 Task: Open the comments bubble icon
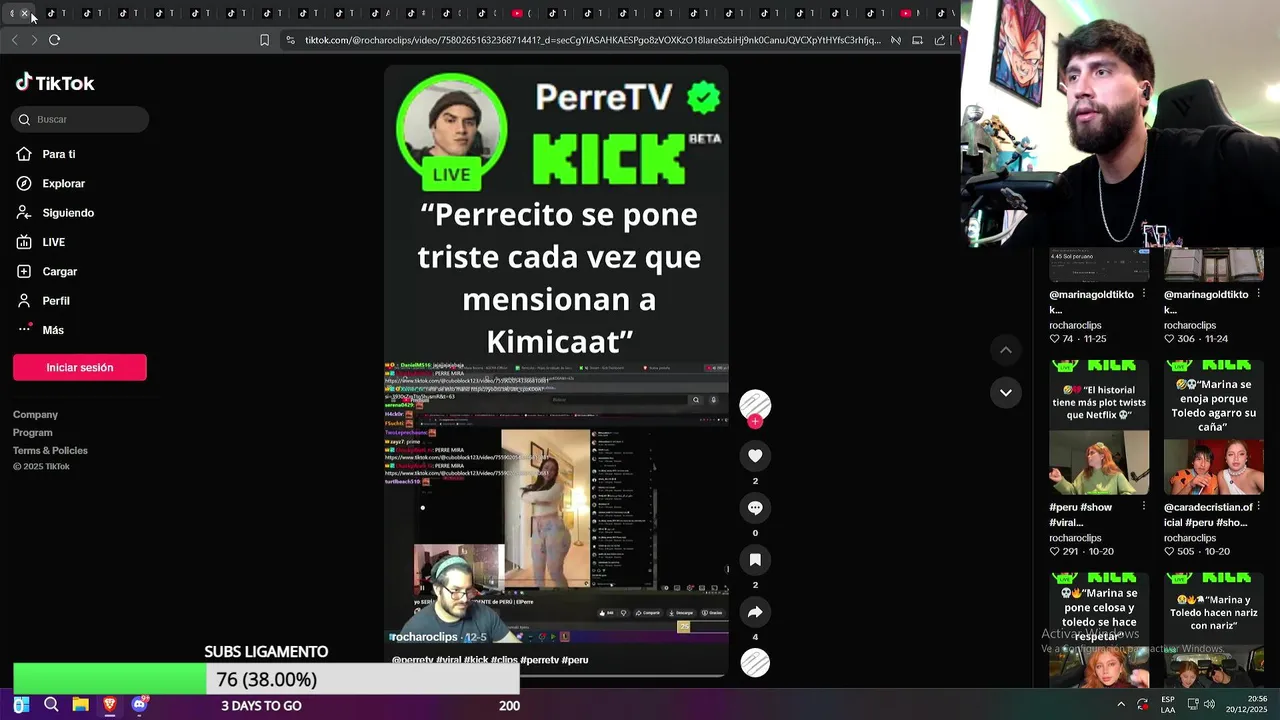tap(755, 508)
